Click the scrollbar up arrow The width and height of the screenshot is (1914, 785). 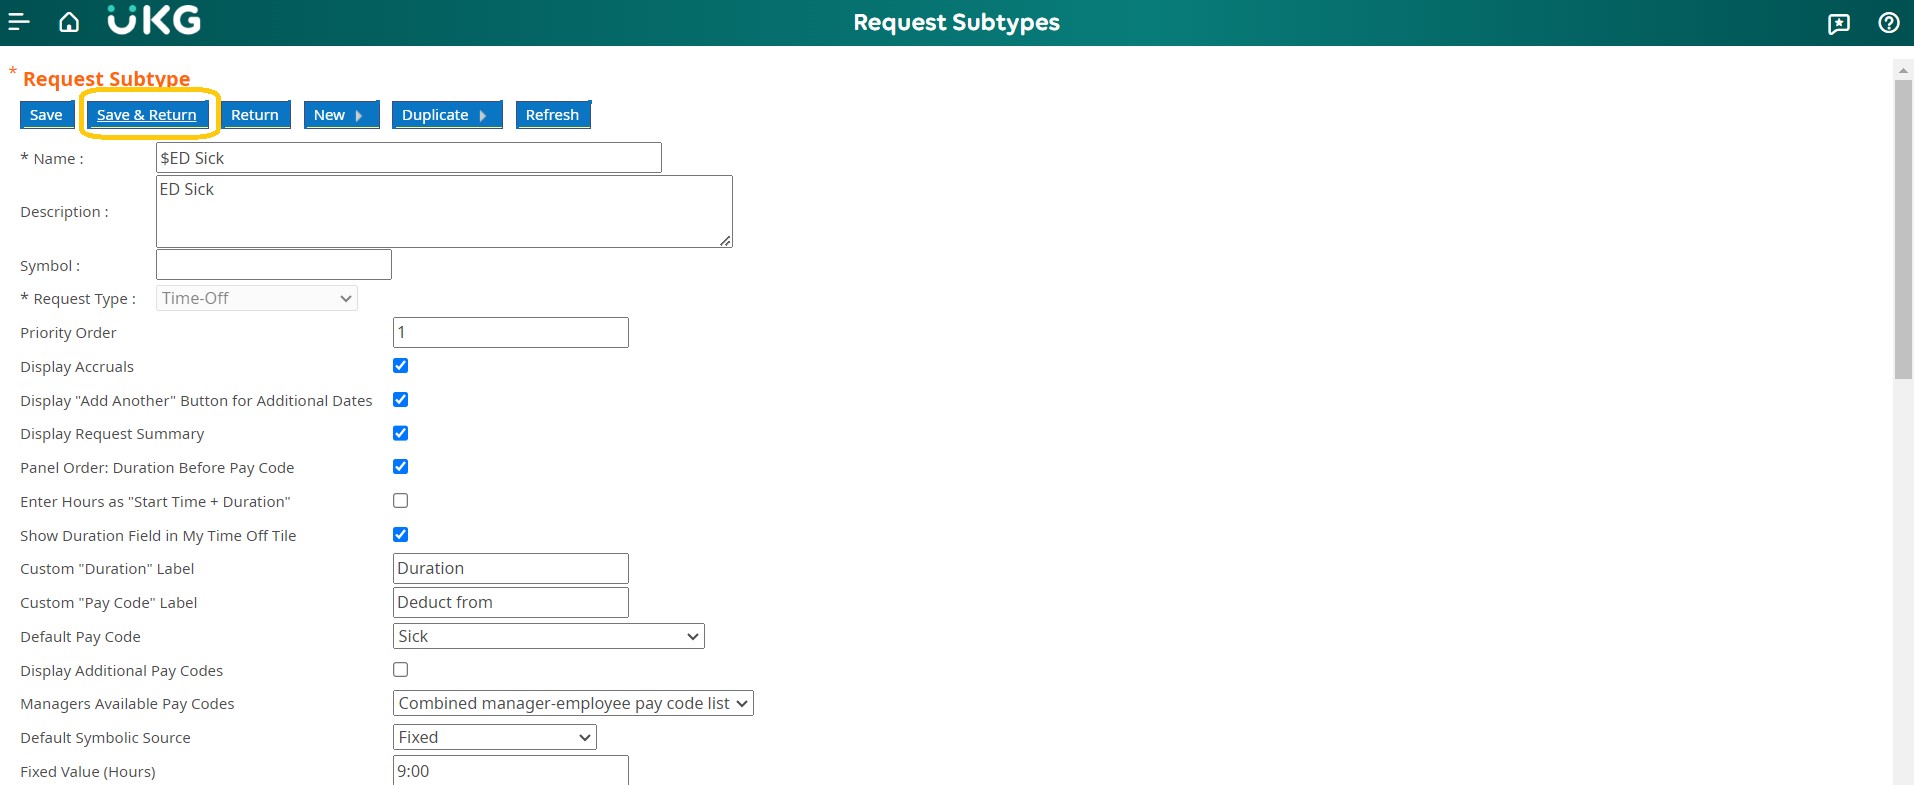click(1903, 70)
